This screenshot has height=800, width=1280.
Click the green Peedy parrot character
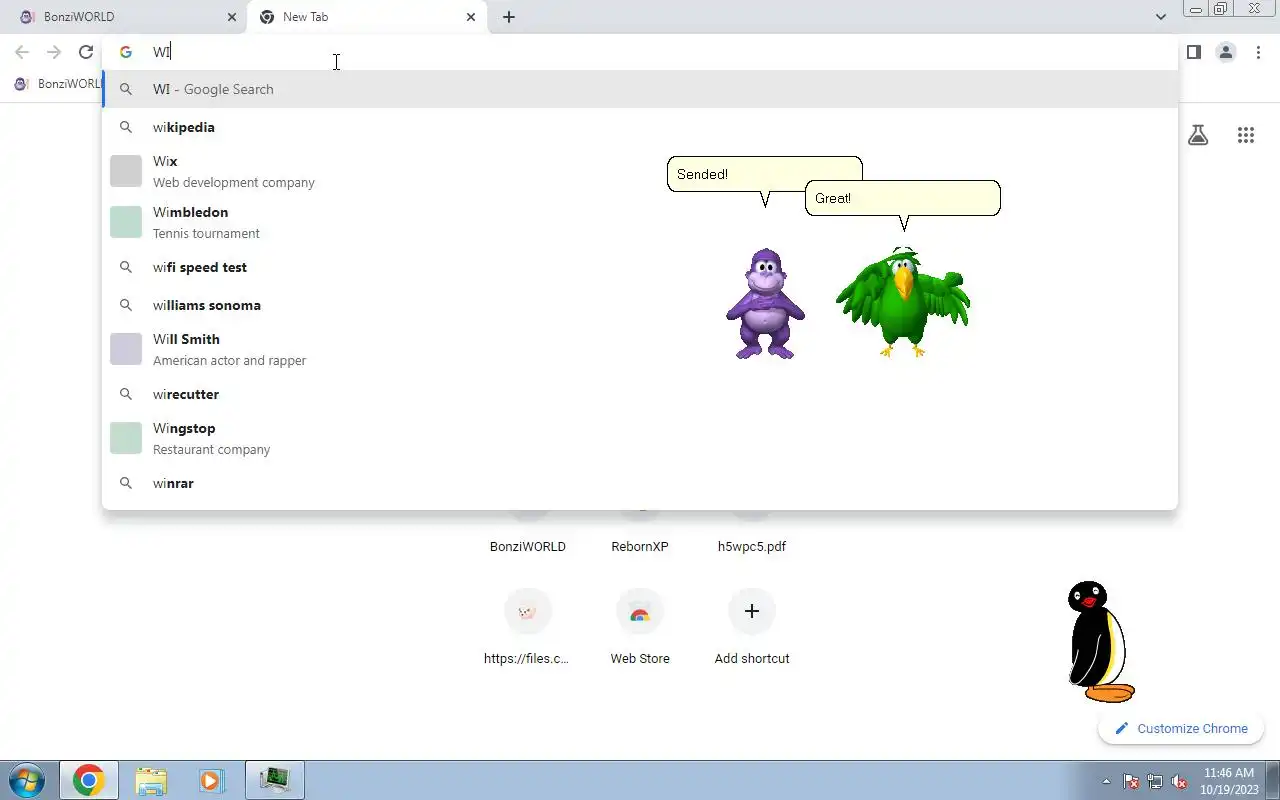pyautogui.click(x=903, y=301)
